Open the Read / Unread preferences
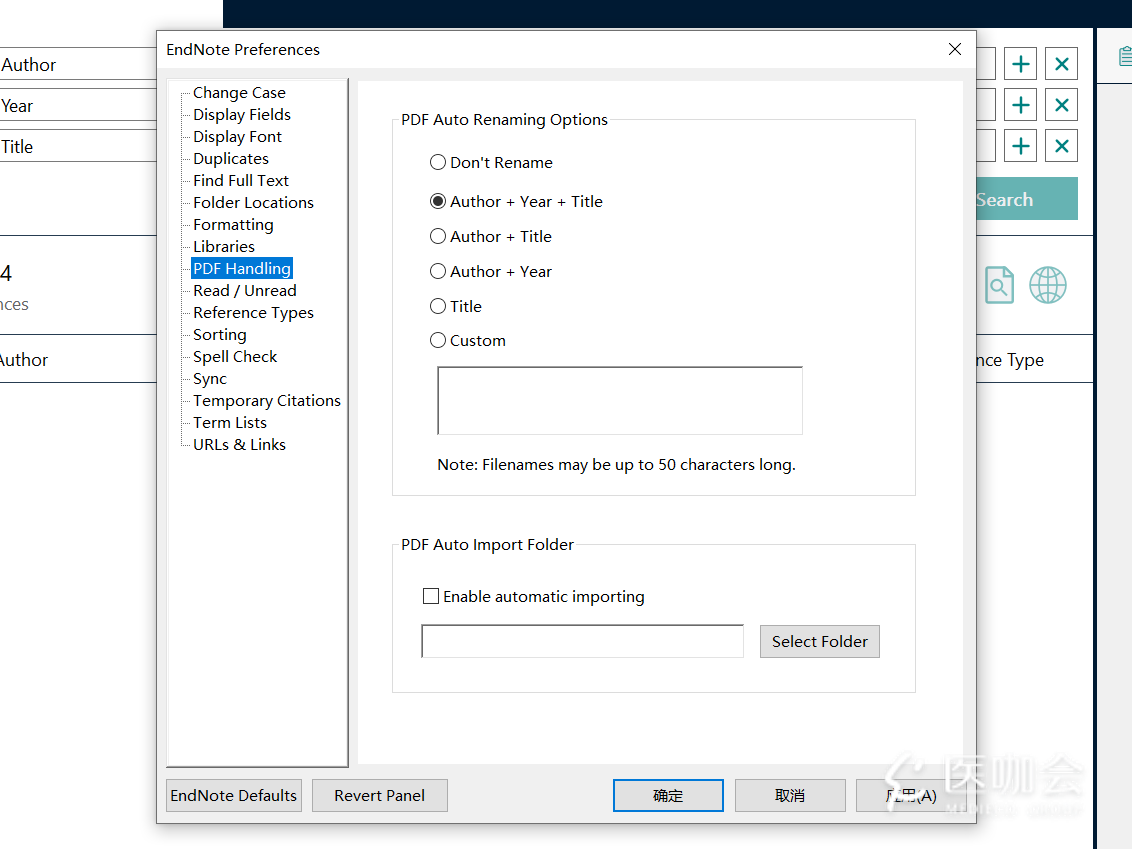This screenshot has width=1132, height=849. (245, 291)
